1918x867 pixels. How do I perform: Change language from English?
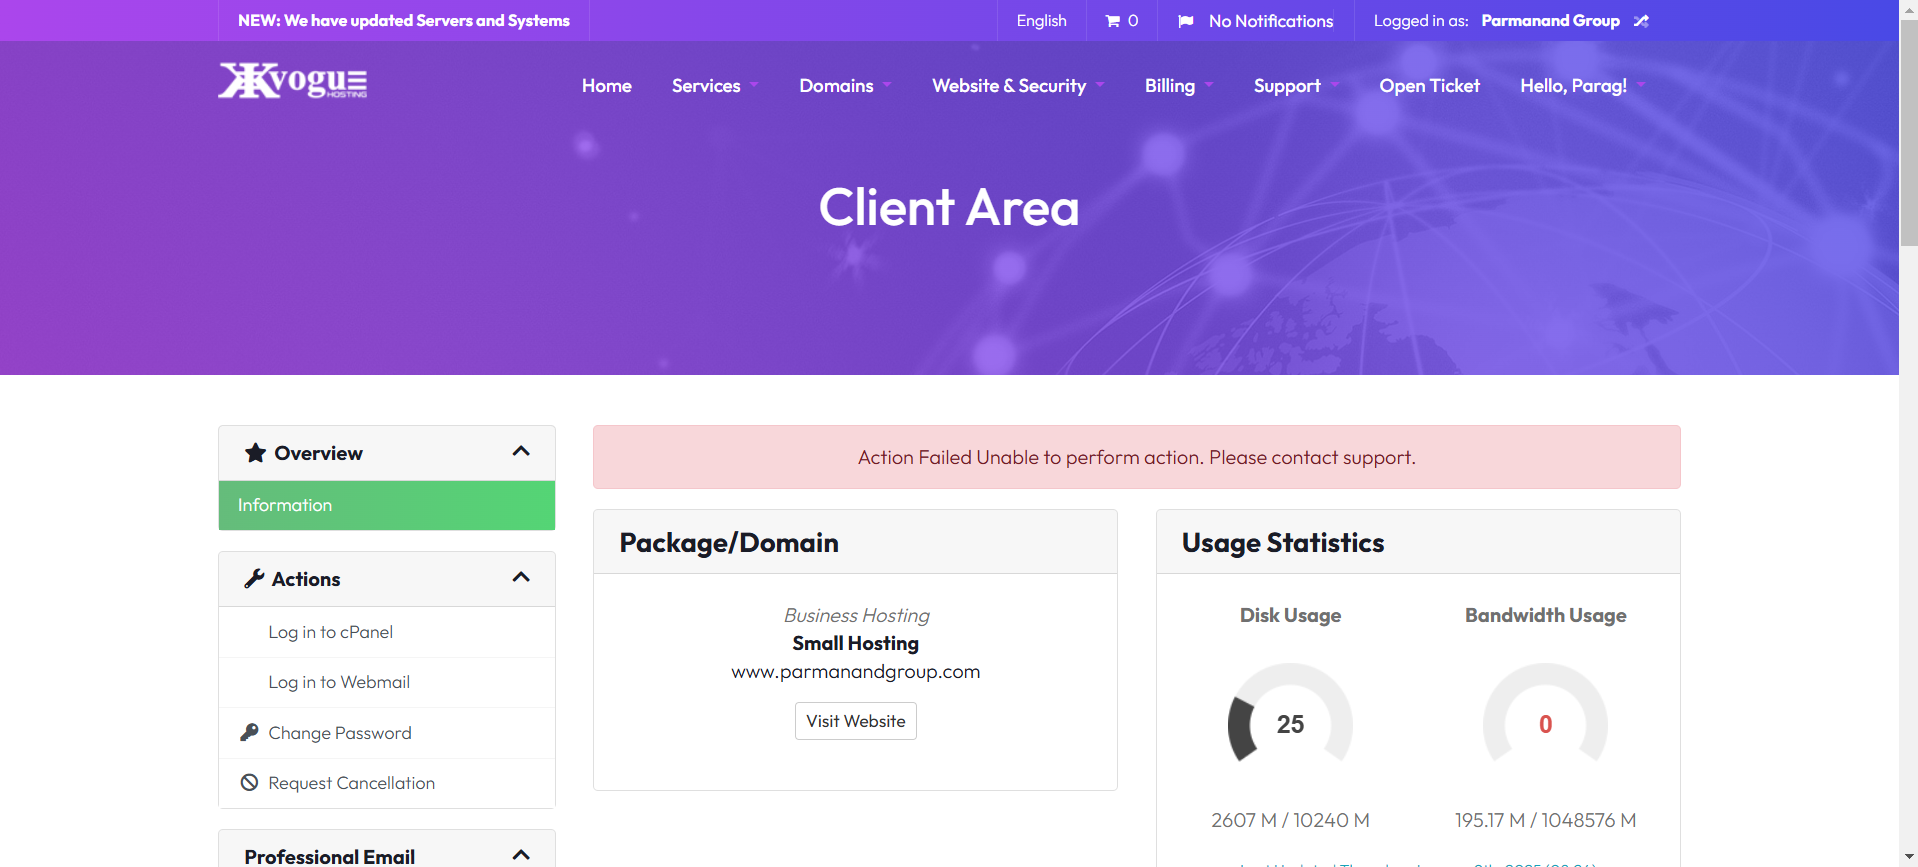coord(1041,21)
